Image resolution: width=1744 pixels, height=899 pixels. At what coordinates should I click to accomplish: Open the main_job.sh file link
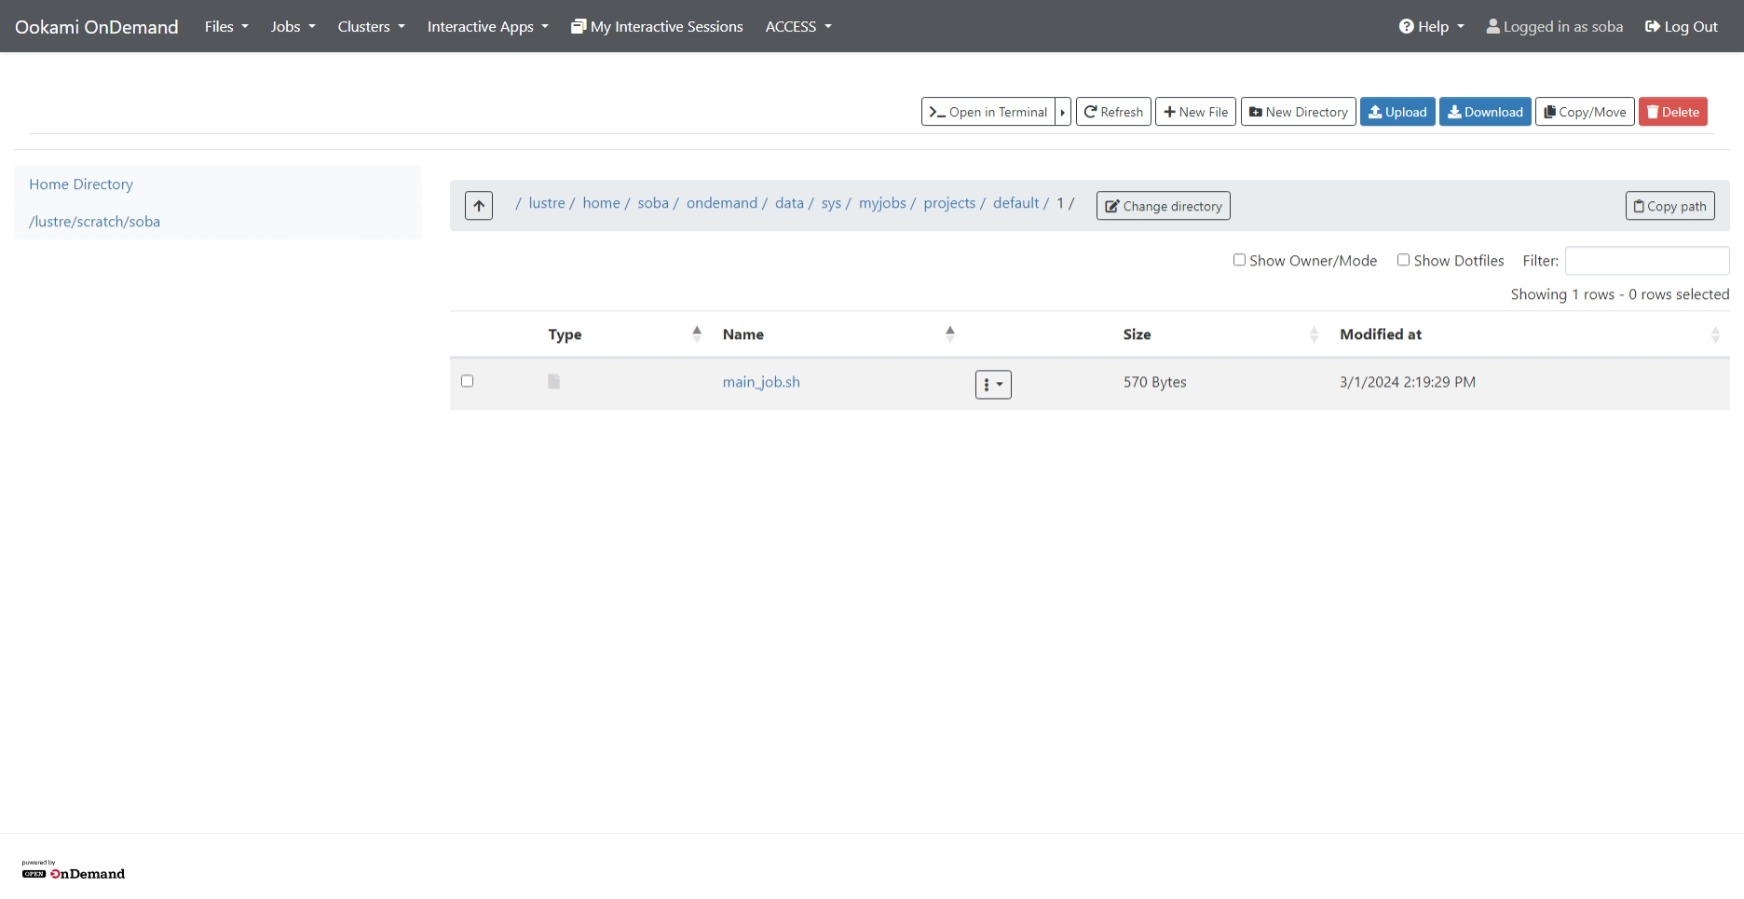coord(760,382)
